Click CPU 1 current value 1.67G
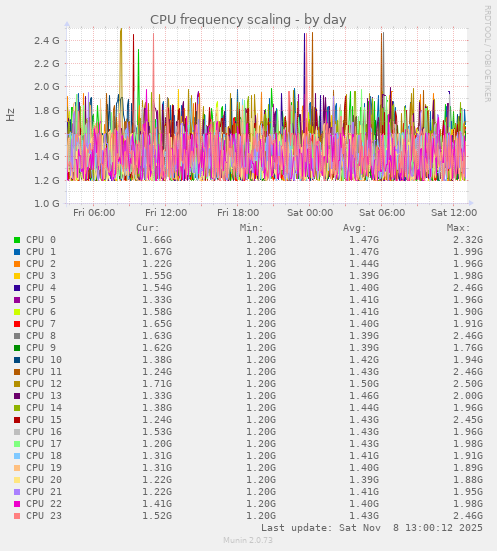The height and width of the screenshot is (551, 497). click(x=157, y=252)
